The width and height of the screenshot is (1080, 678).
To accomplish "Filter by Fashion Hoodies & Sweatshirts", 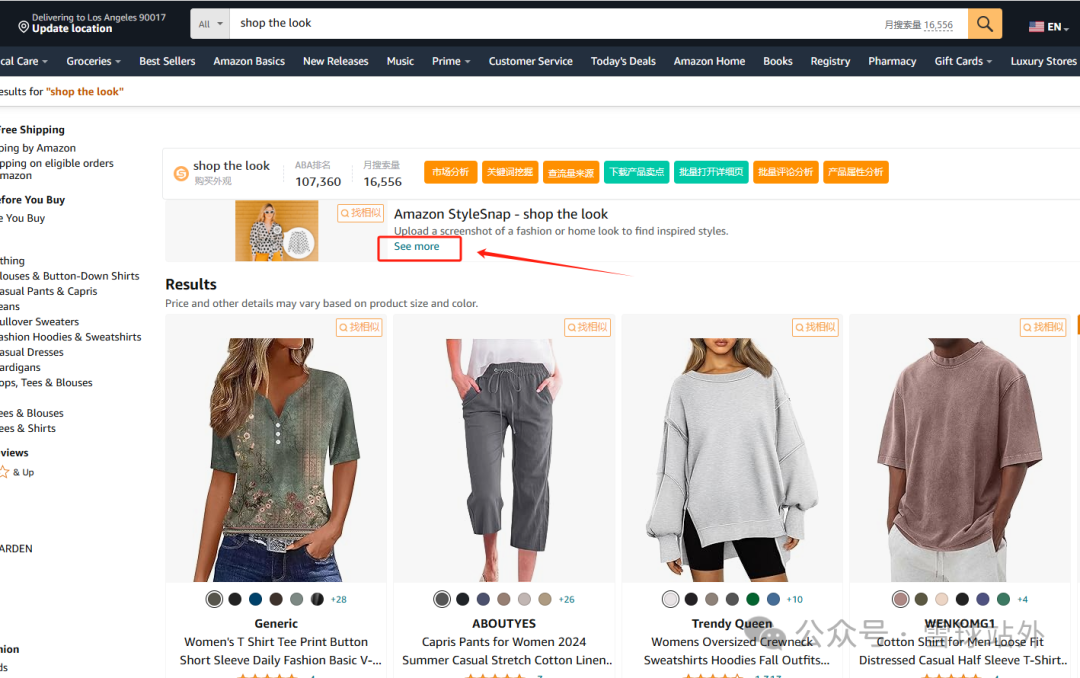I will (x=70, y=337).
